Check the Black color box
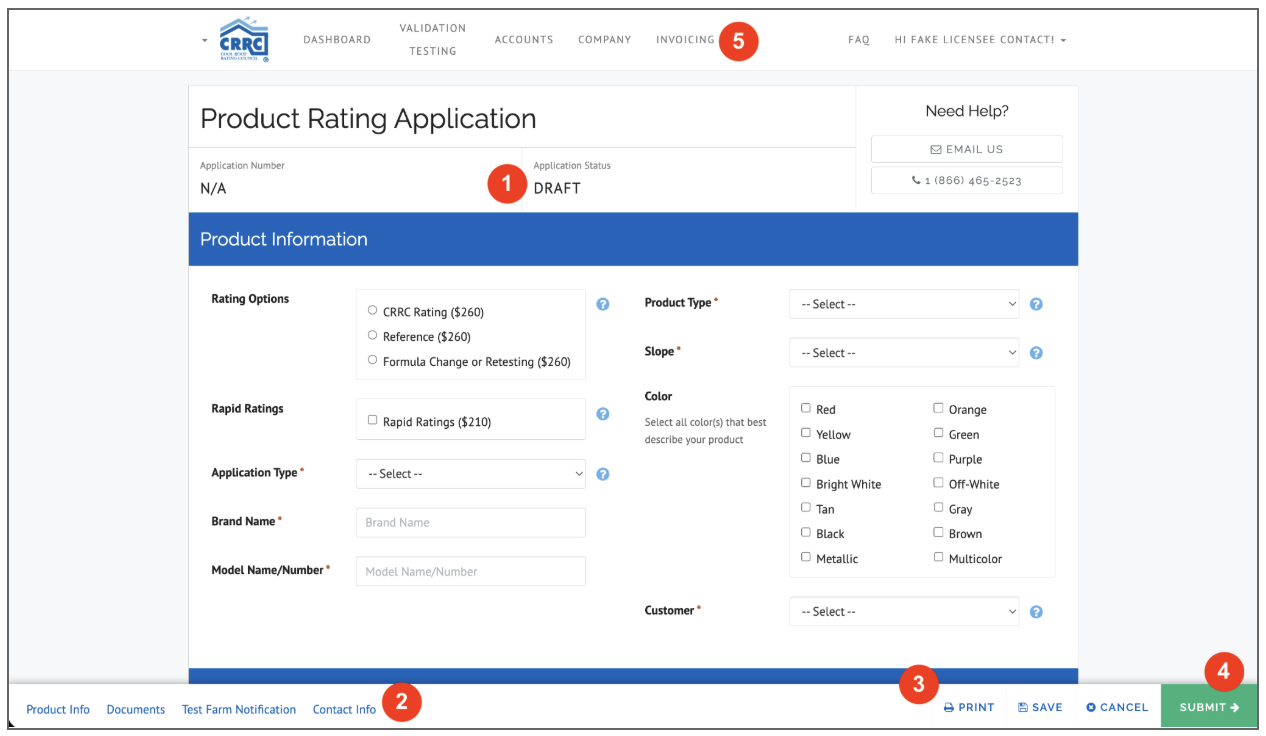The width and height of the screenshot is (1266, 736). pos(806,532)
